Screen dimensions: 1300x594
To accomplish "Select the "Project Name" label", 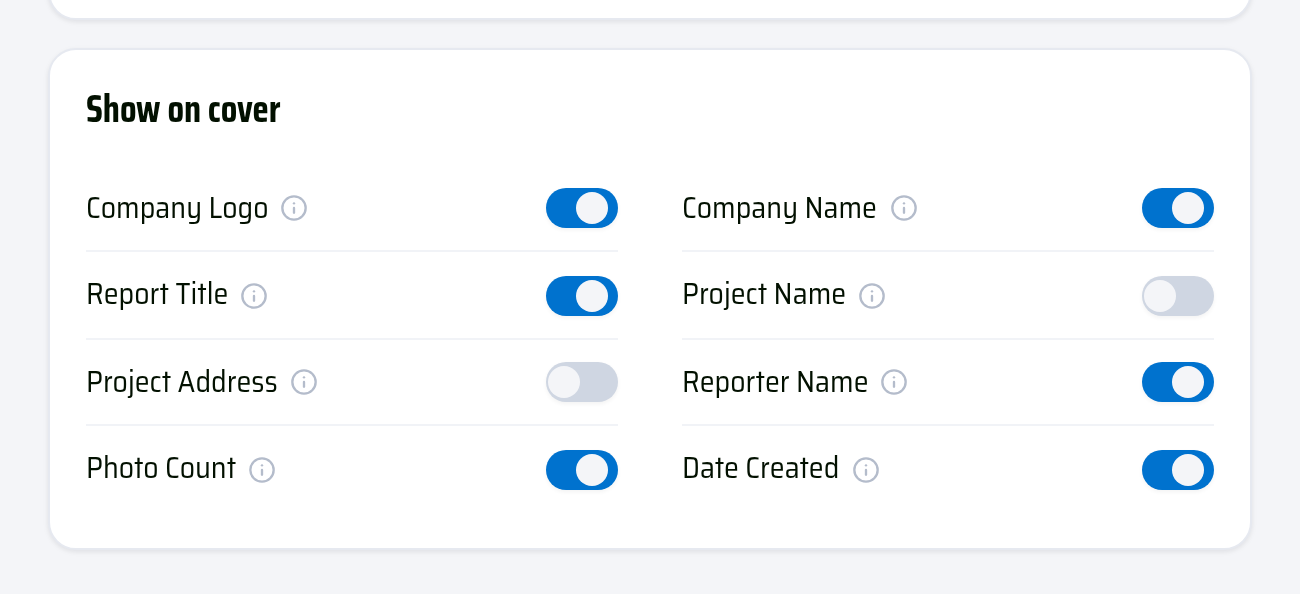I will 764,296.
